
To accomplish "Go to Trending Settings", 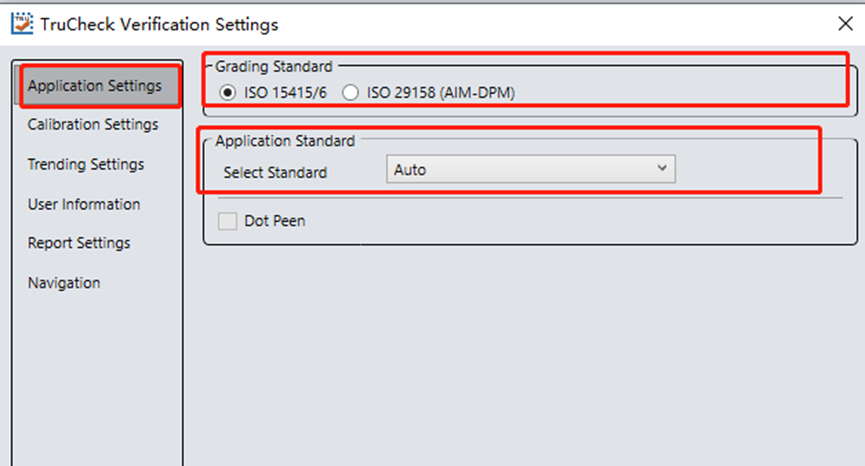I will coord(86,164).
